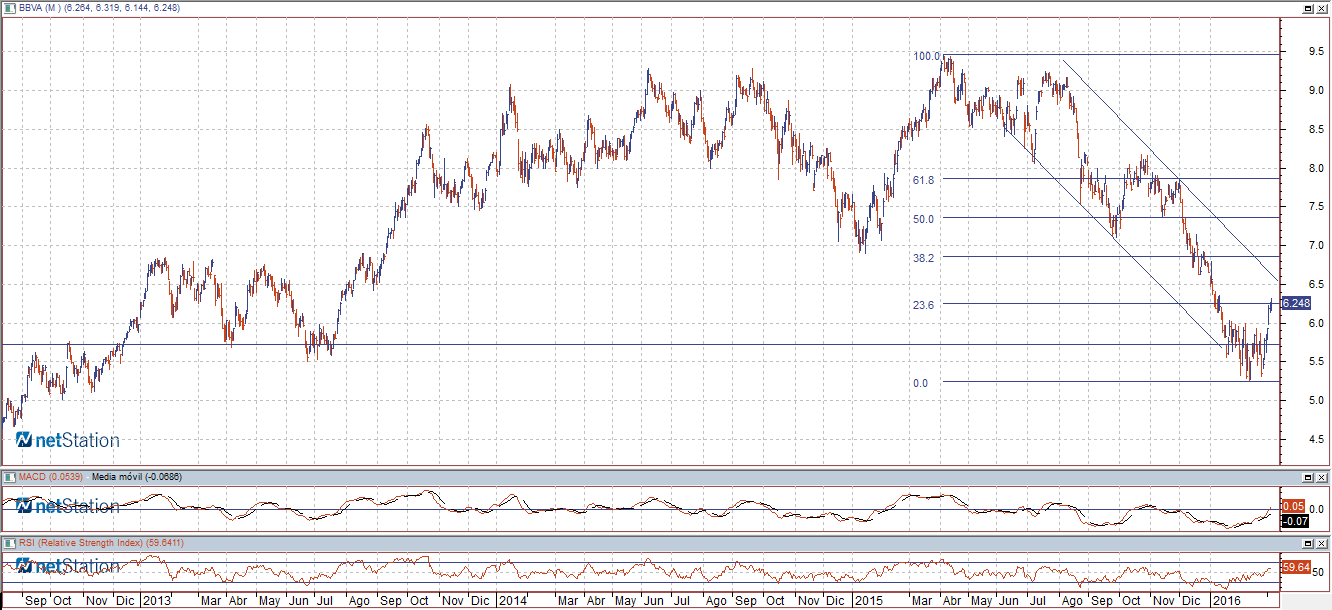Select the 38.2 Fibonacci retracement label
Screen dimensions: 1332x610
click(923, 257)
